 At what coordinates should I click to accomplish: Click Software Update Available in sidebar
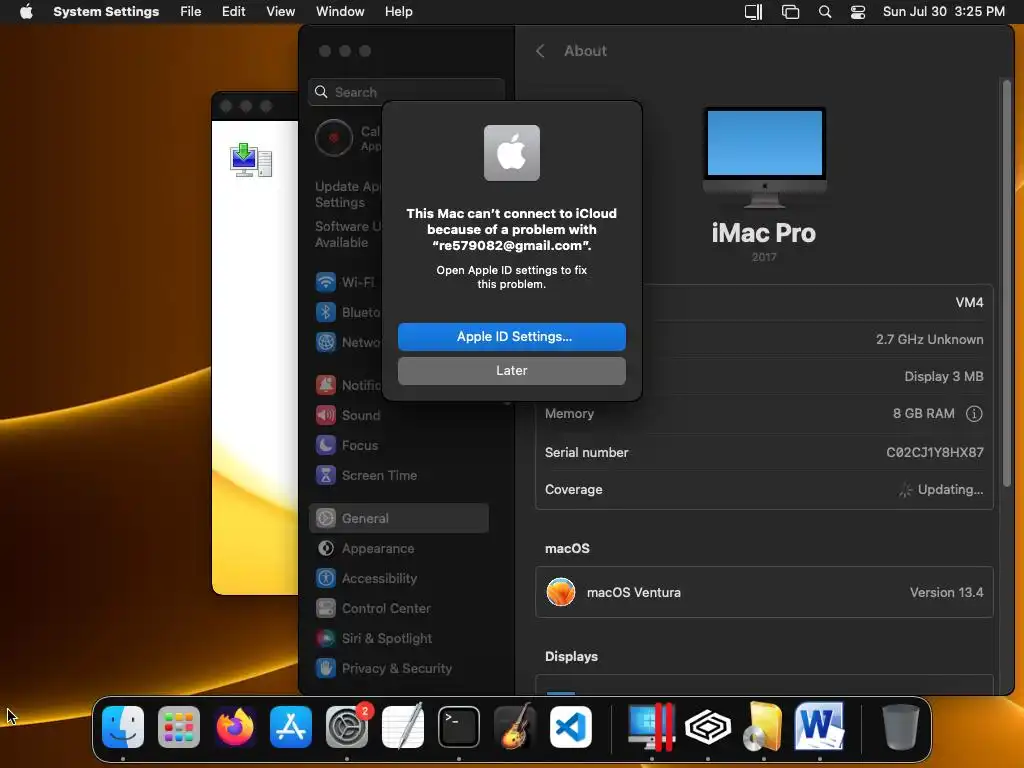[347, 234]
